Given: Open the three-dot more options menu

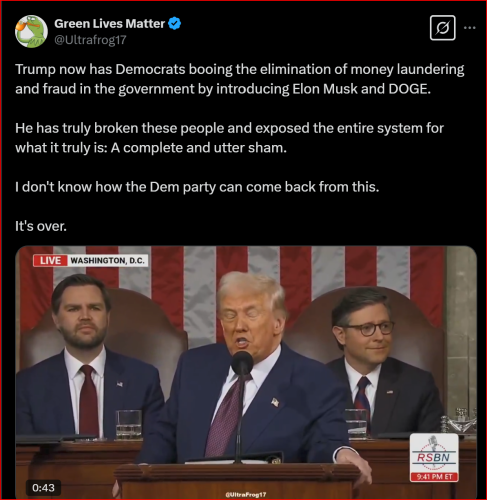Looking at the screenshot, I should tap(470, 28).
